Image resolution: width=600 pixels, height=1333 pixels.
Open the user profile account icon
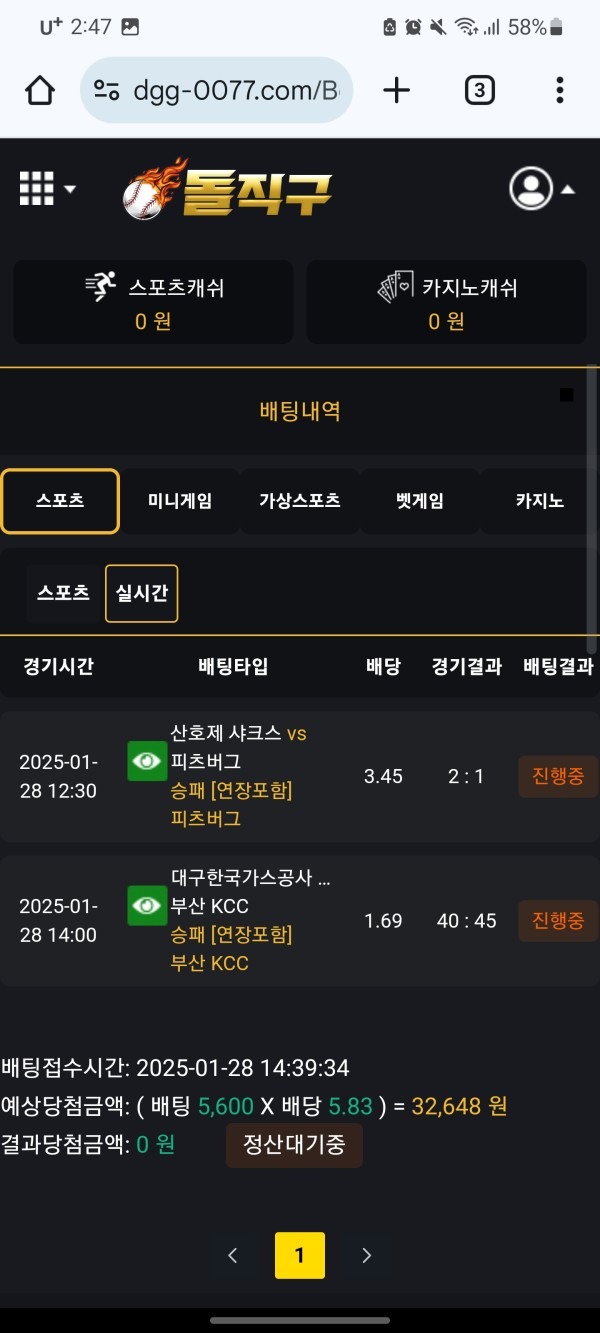coord(530,189)
